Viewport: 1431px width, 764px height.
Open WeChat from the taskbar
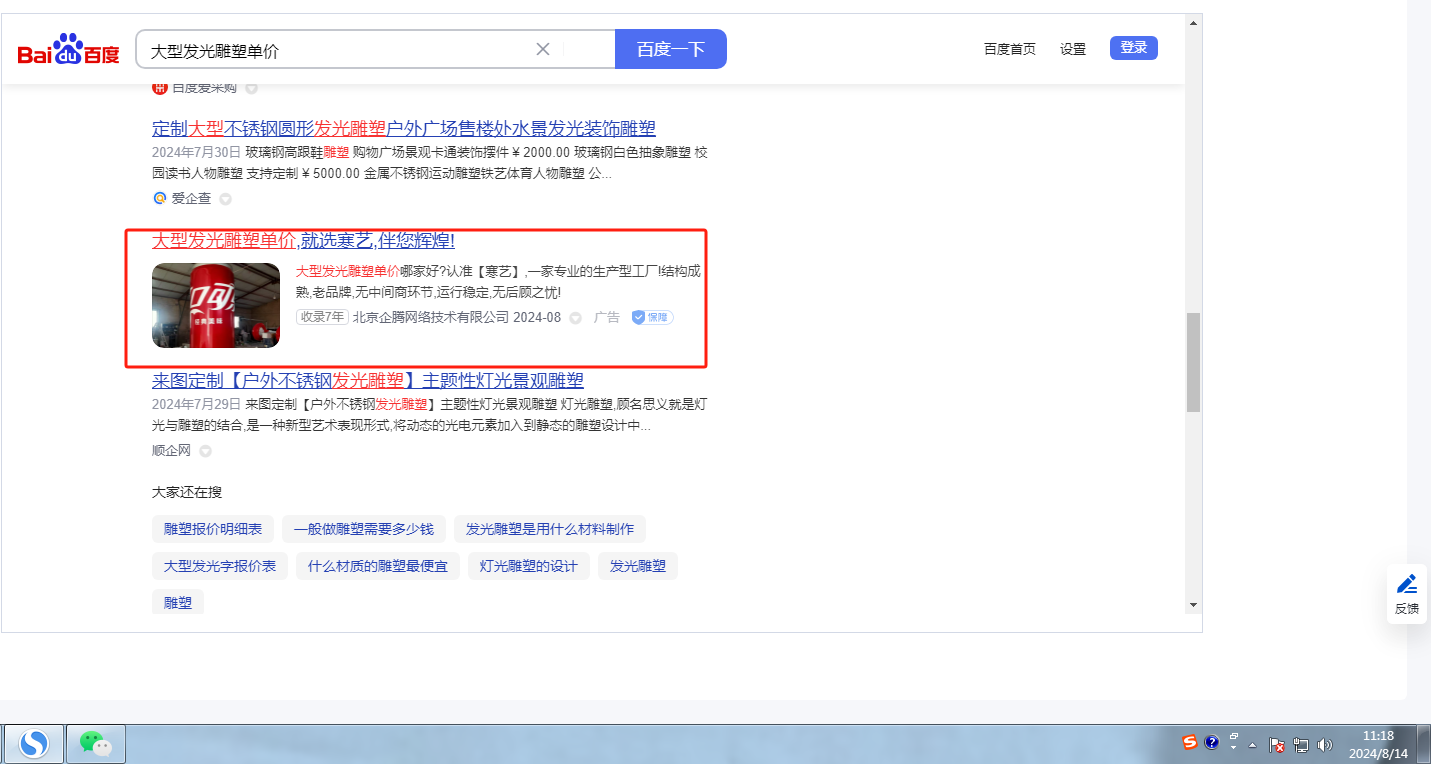pos(95,743)
